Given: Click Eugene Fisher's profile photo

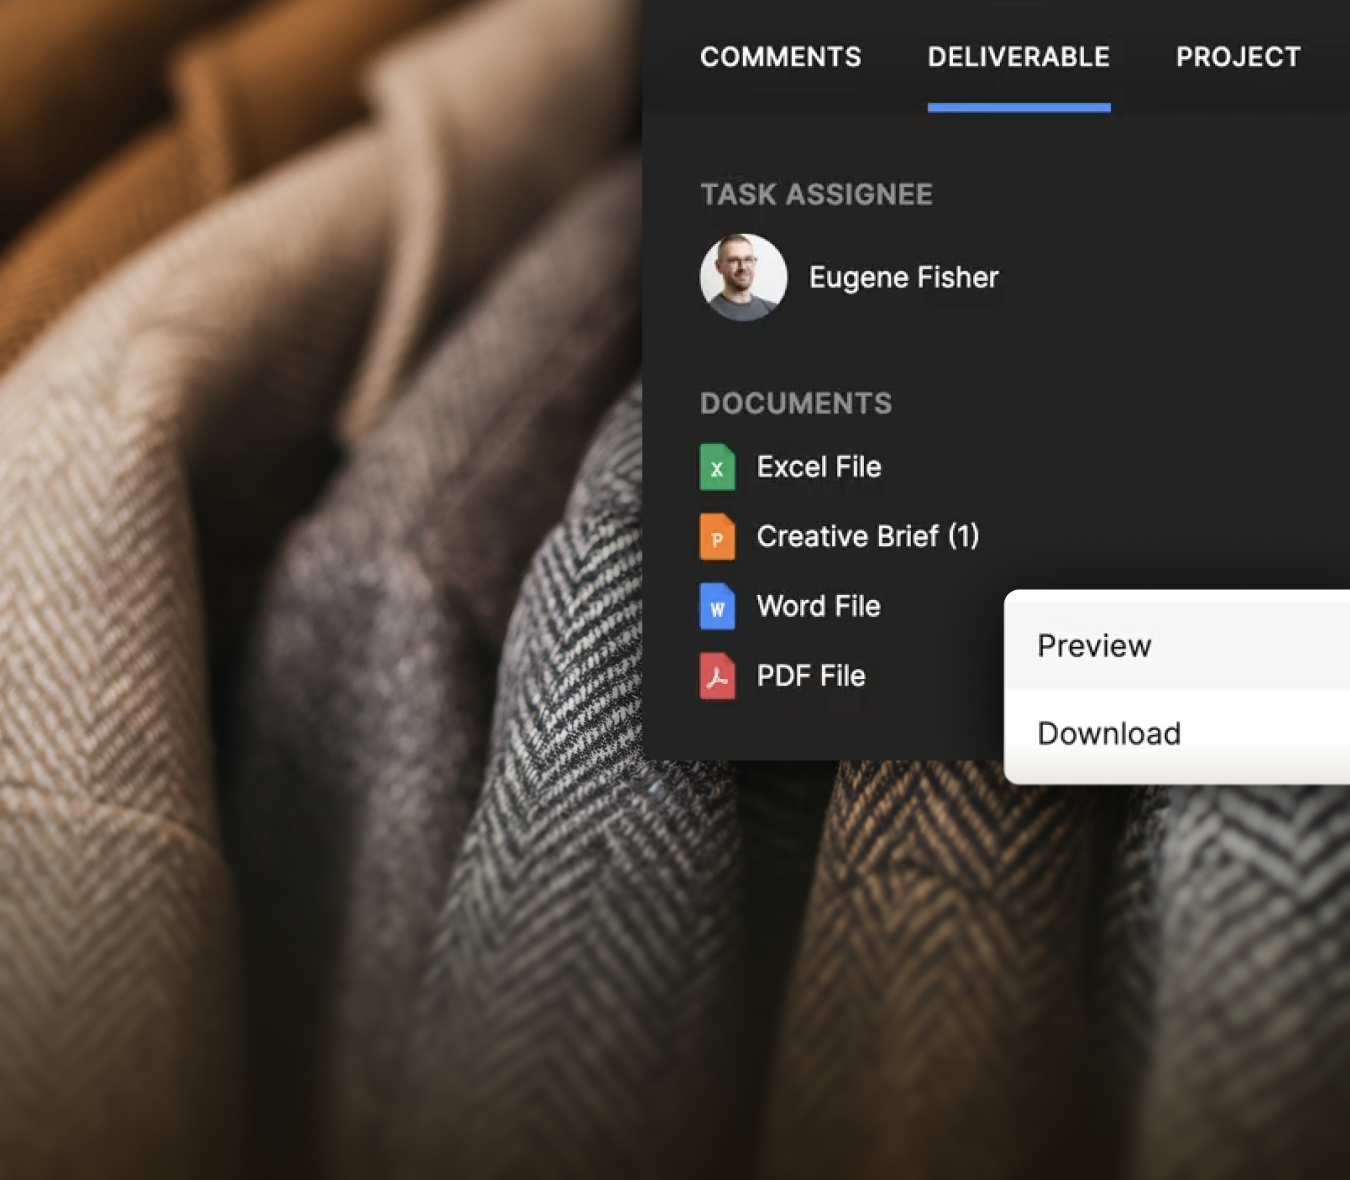Looking at the screenshot, I should pyautogui.click(x=743, y=277).
